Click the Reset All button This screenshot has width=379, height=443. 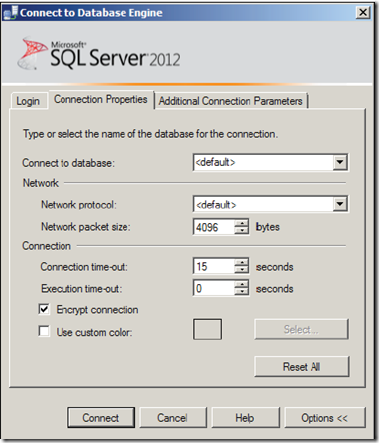pos(302,367)
